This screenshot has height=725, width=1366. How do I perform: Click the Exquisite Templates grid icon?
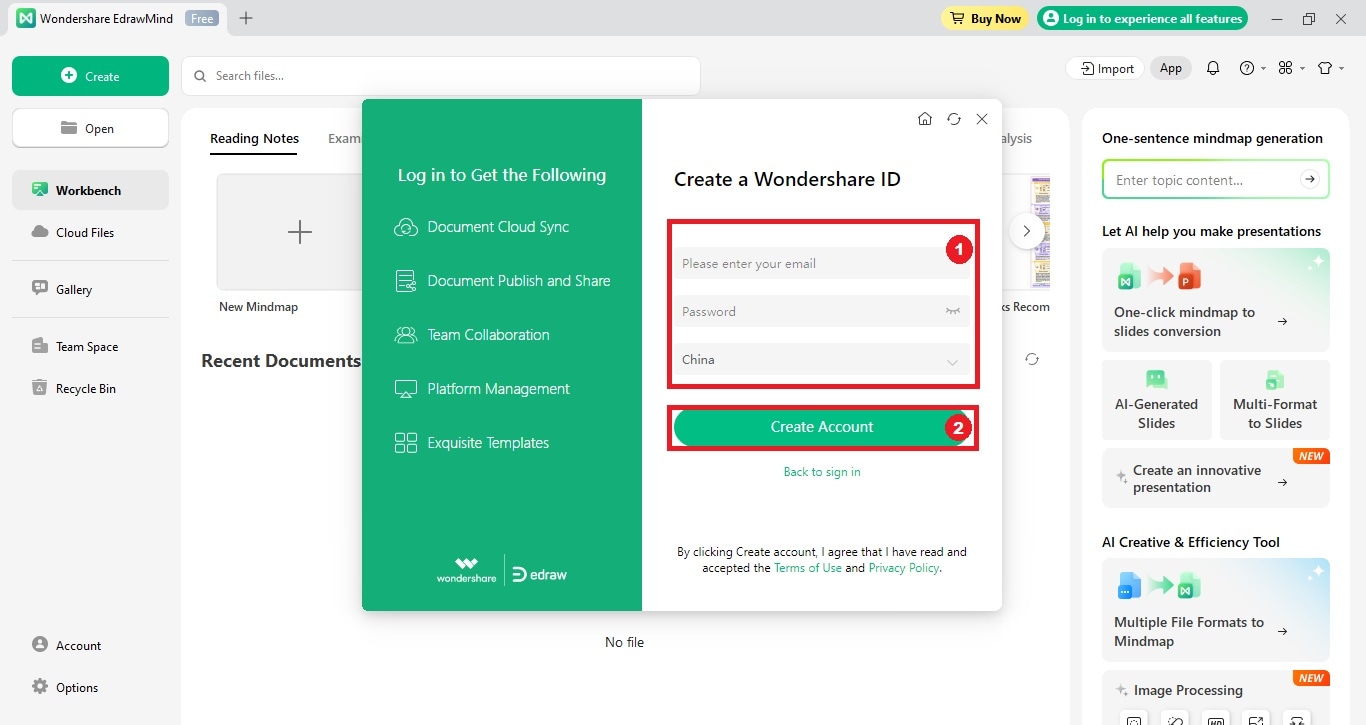(406, 443)
